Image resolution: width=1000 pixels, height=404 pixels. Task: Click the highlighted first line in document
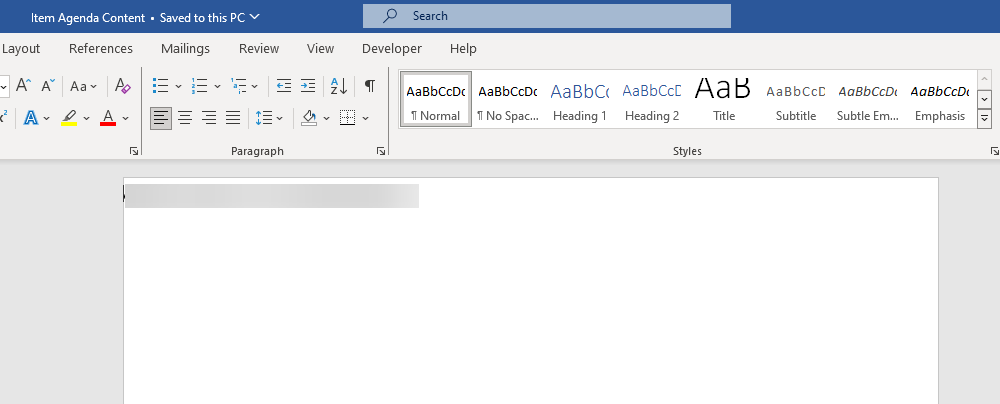coord(272,196)
